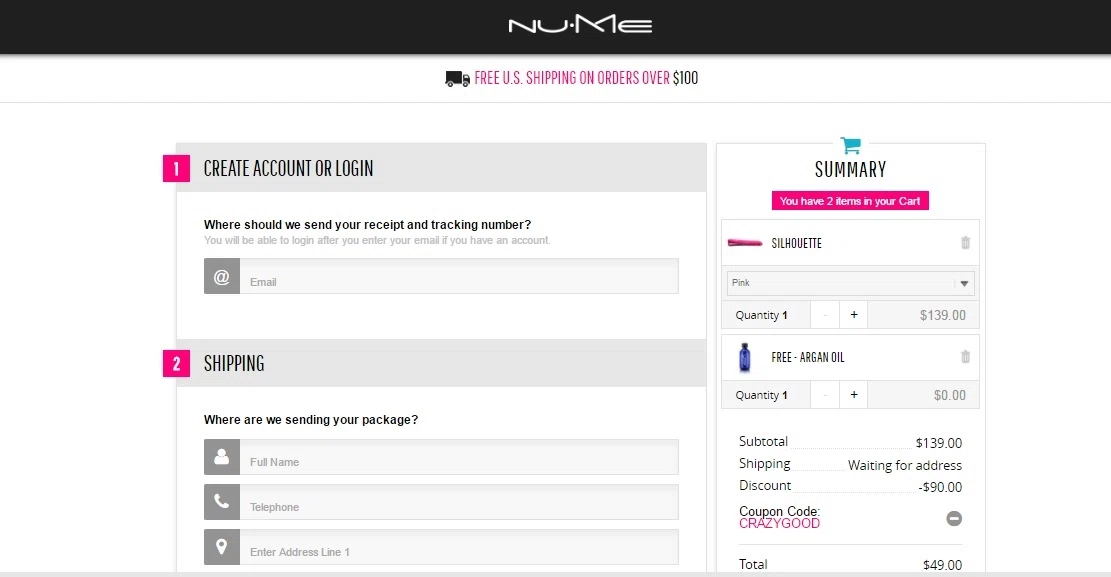Click the free U.S. shipping banner text
This screenshot has width=1111, height=577.
point(586,78)
